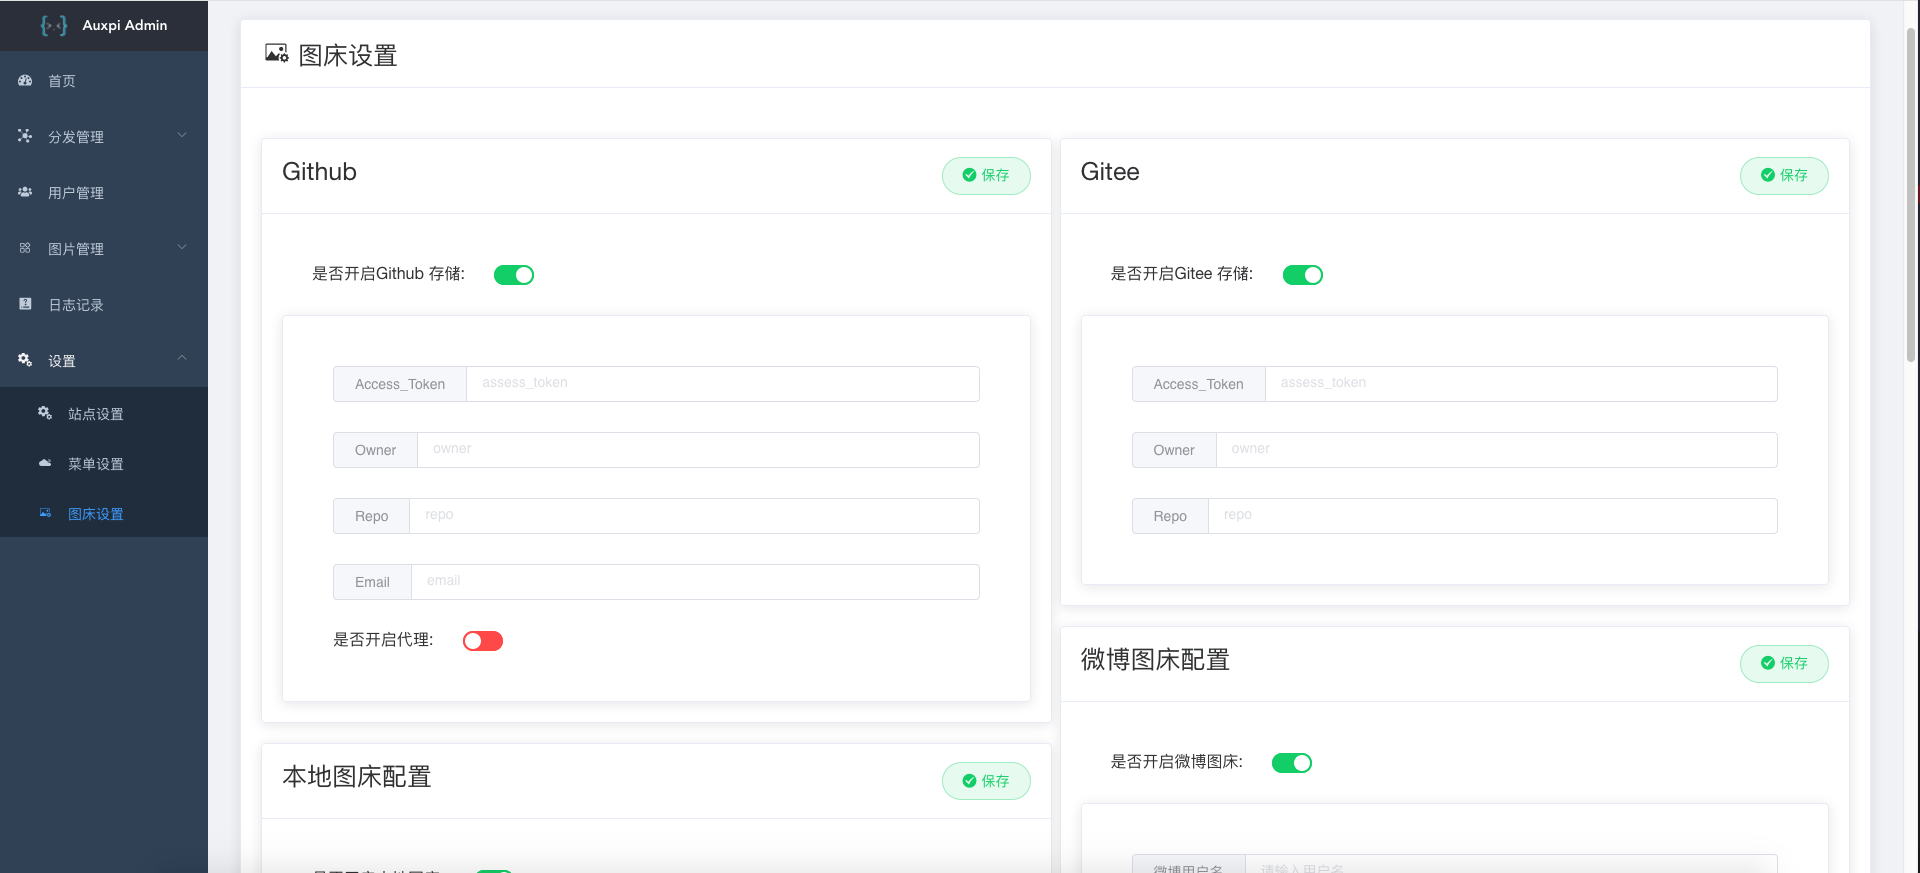
Task: Toggle the 是否开启Github 存储 switch
Action: click(514, 275)
